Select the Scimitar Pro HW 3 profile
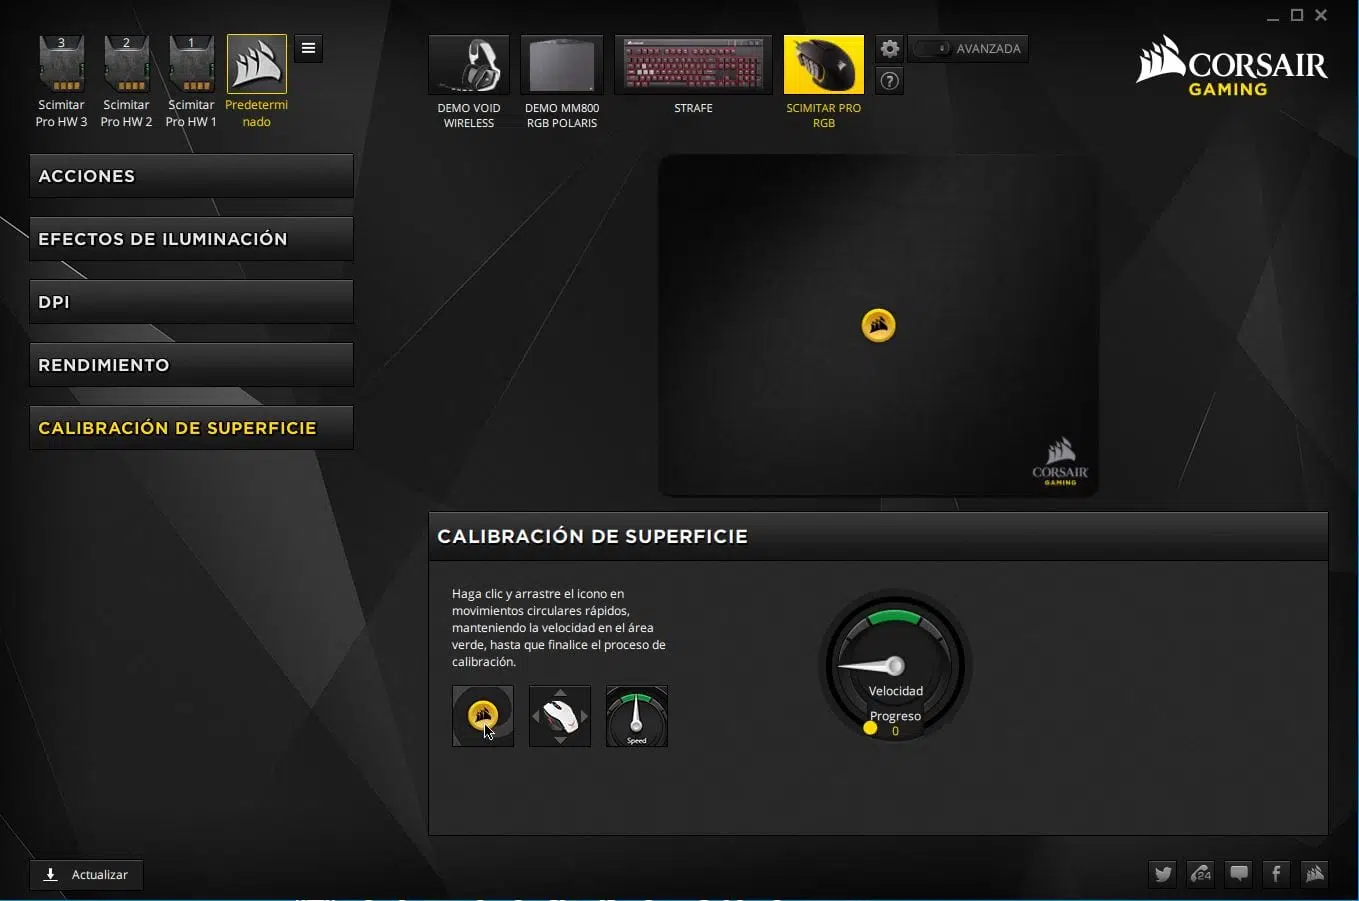Image resolution: width=1359 pixels, height=901 pixels. (61, 82)
